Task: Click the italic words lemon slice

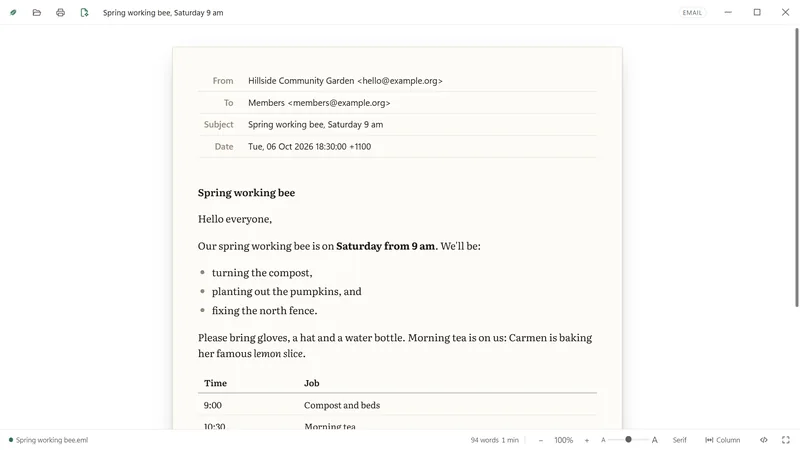Action: click(x=278, y=354)
